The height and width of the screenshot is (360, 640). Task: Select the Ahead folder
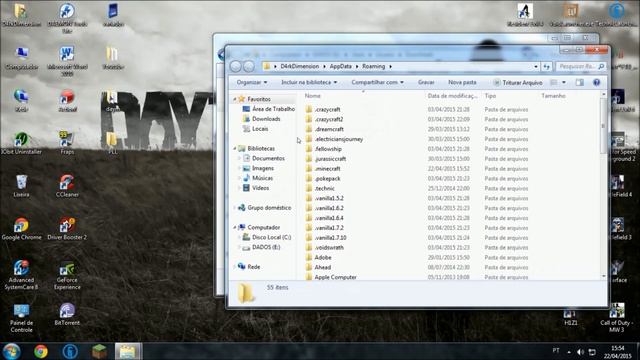click(x=322, y=267)
